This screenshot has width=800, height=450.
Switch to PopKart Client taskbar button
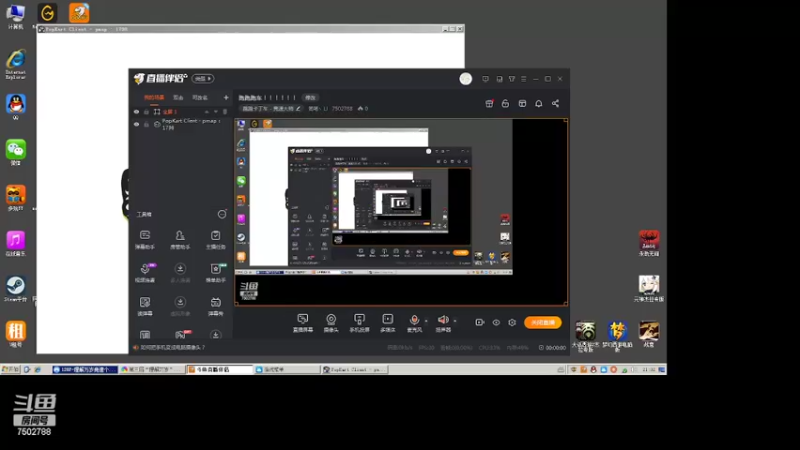[355, 369]
